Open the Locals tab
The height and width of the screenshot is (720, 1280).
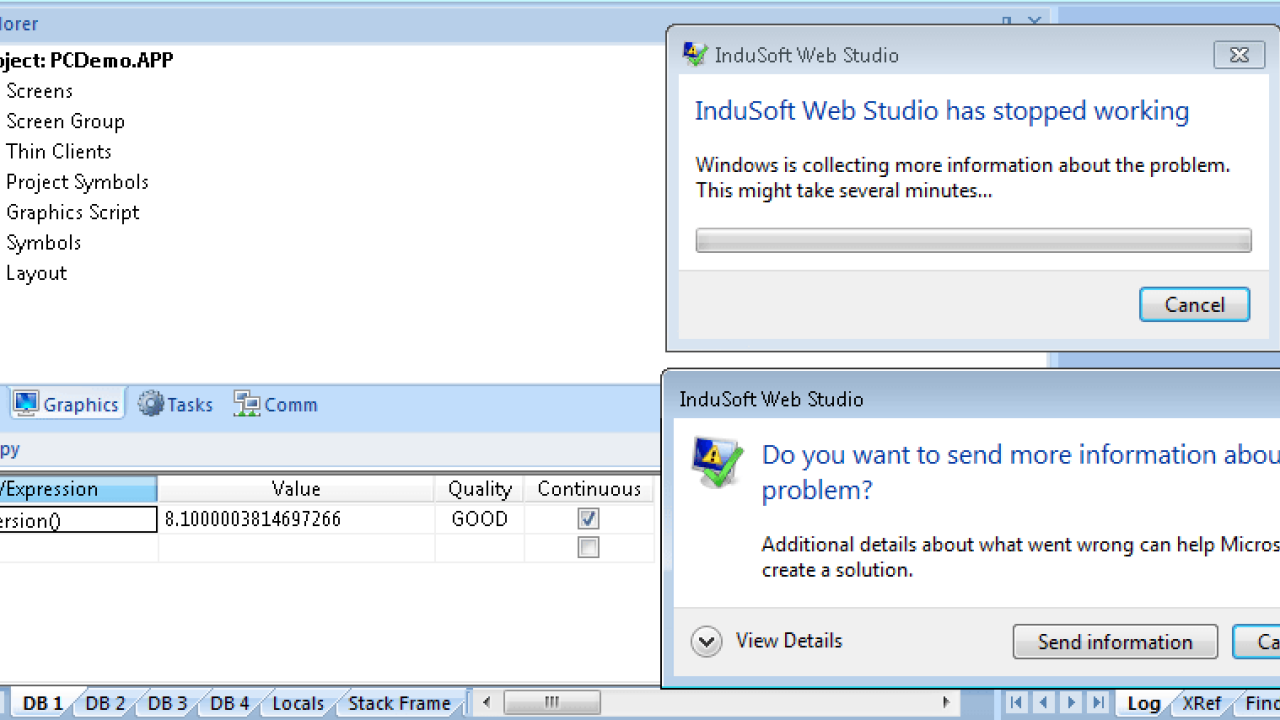[x=298, y=703]
